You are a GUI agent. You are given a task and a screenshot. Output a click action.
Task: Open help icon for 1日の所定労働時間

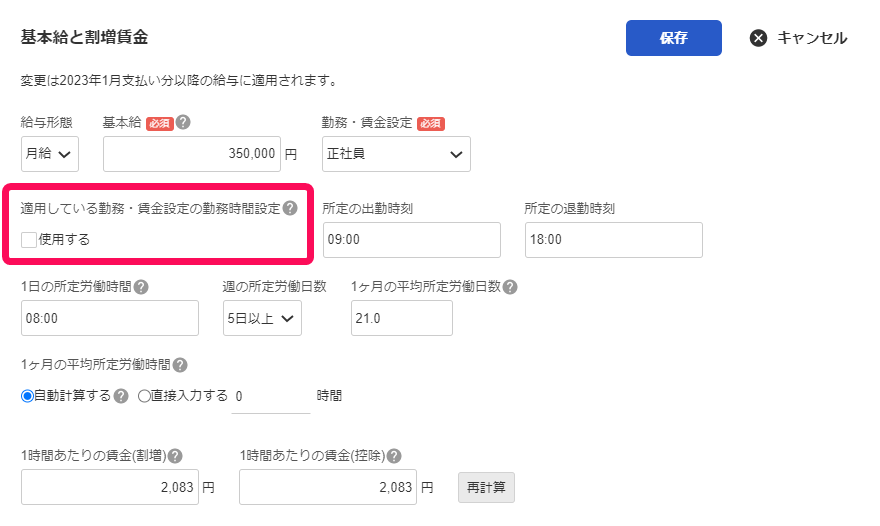click(141, 287)
